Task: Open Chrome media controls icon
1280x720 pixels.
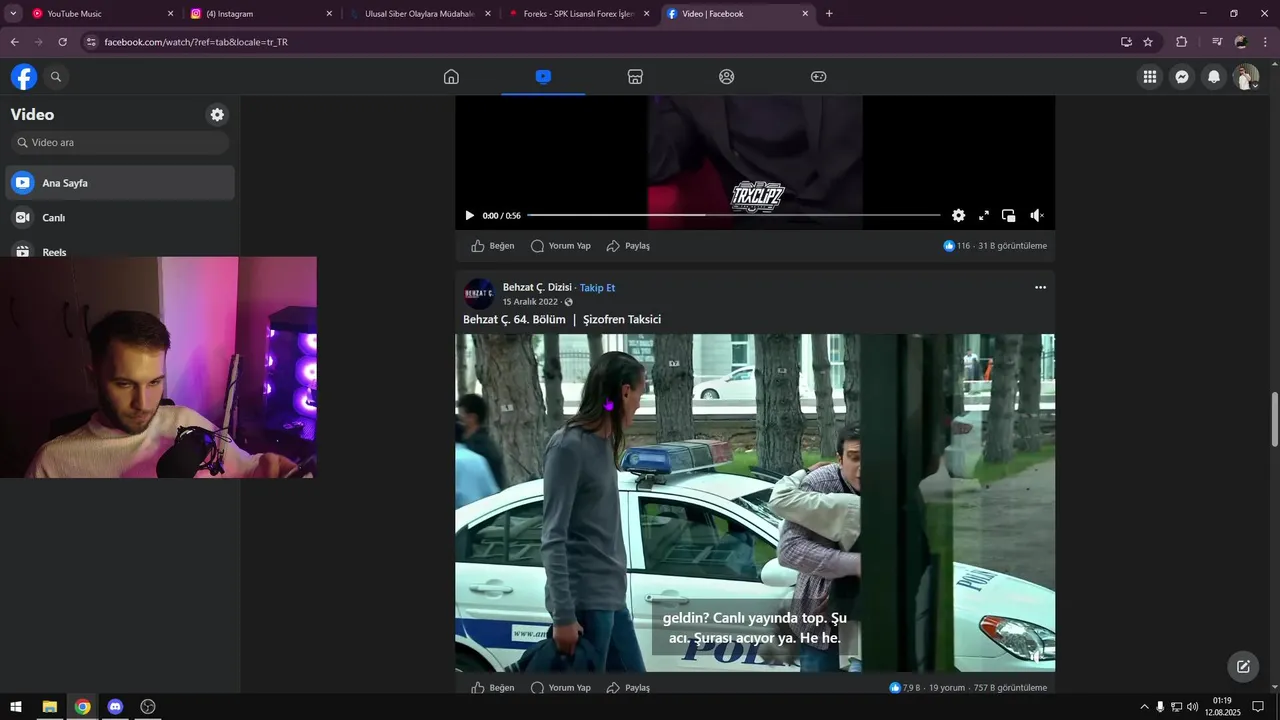Action: (x=1217, y=42)
